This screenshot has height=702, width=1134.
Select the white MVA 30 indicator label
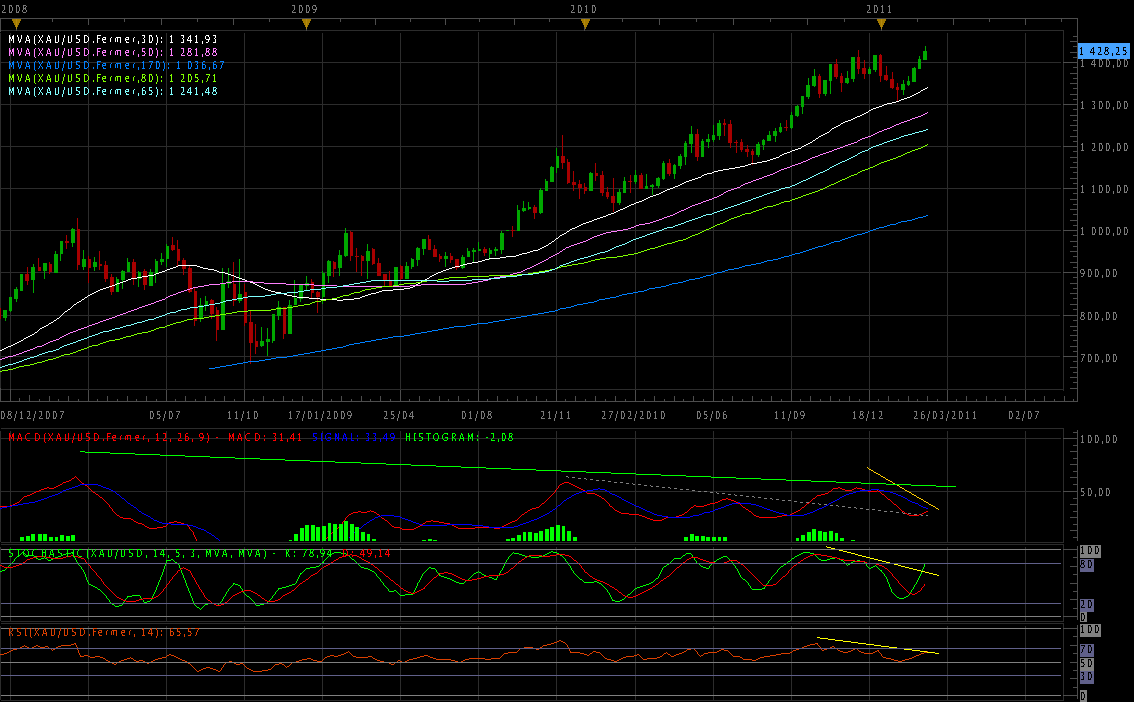click(x=113, y=39)
